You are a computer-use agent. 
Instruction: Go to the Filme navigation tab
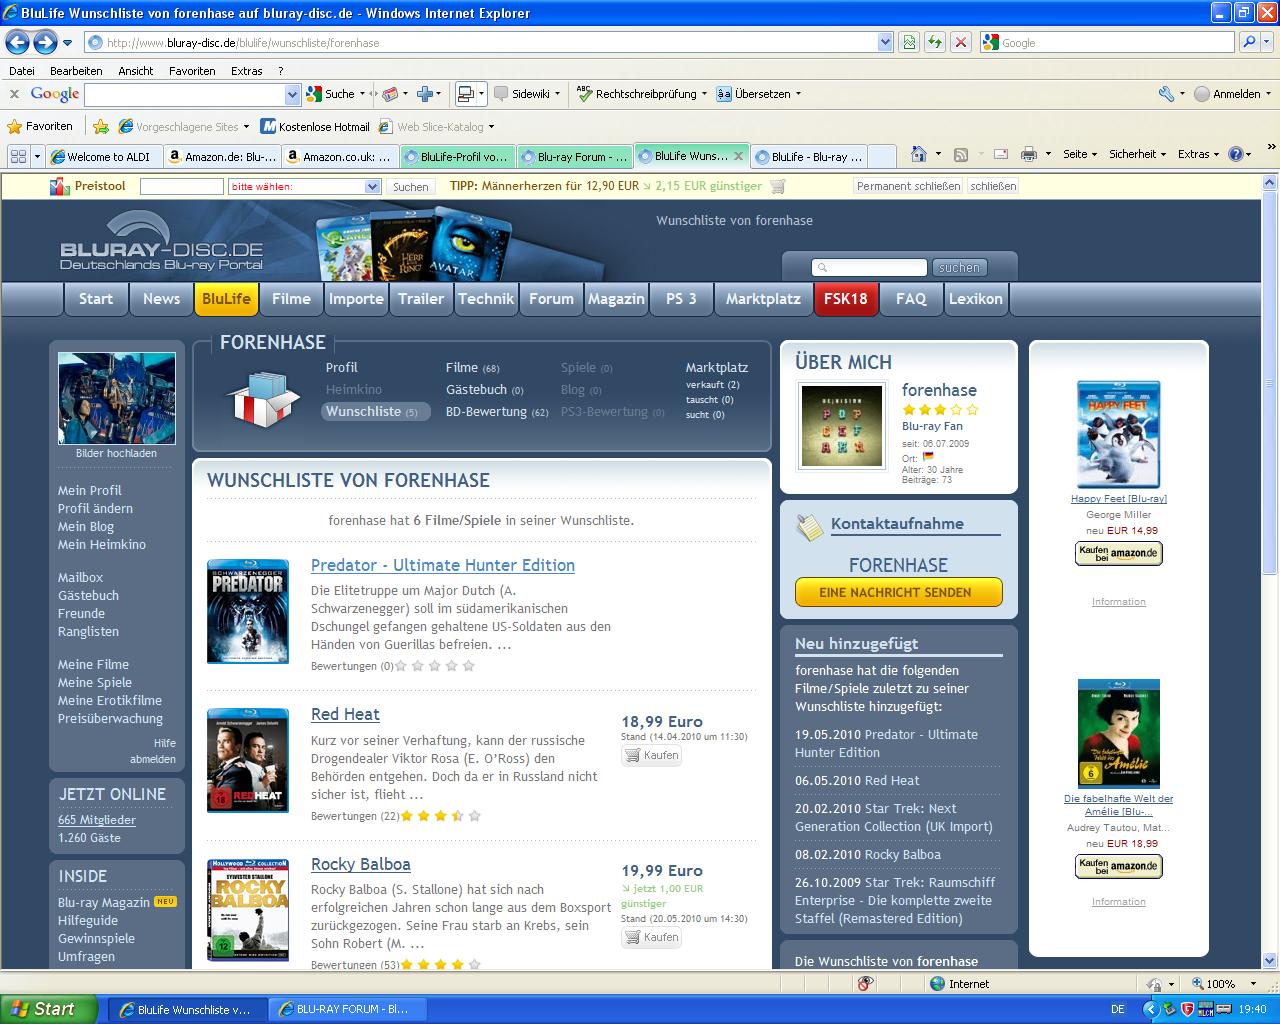(291, 299)
